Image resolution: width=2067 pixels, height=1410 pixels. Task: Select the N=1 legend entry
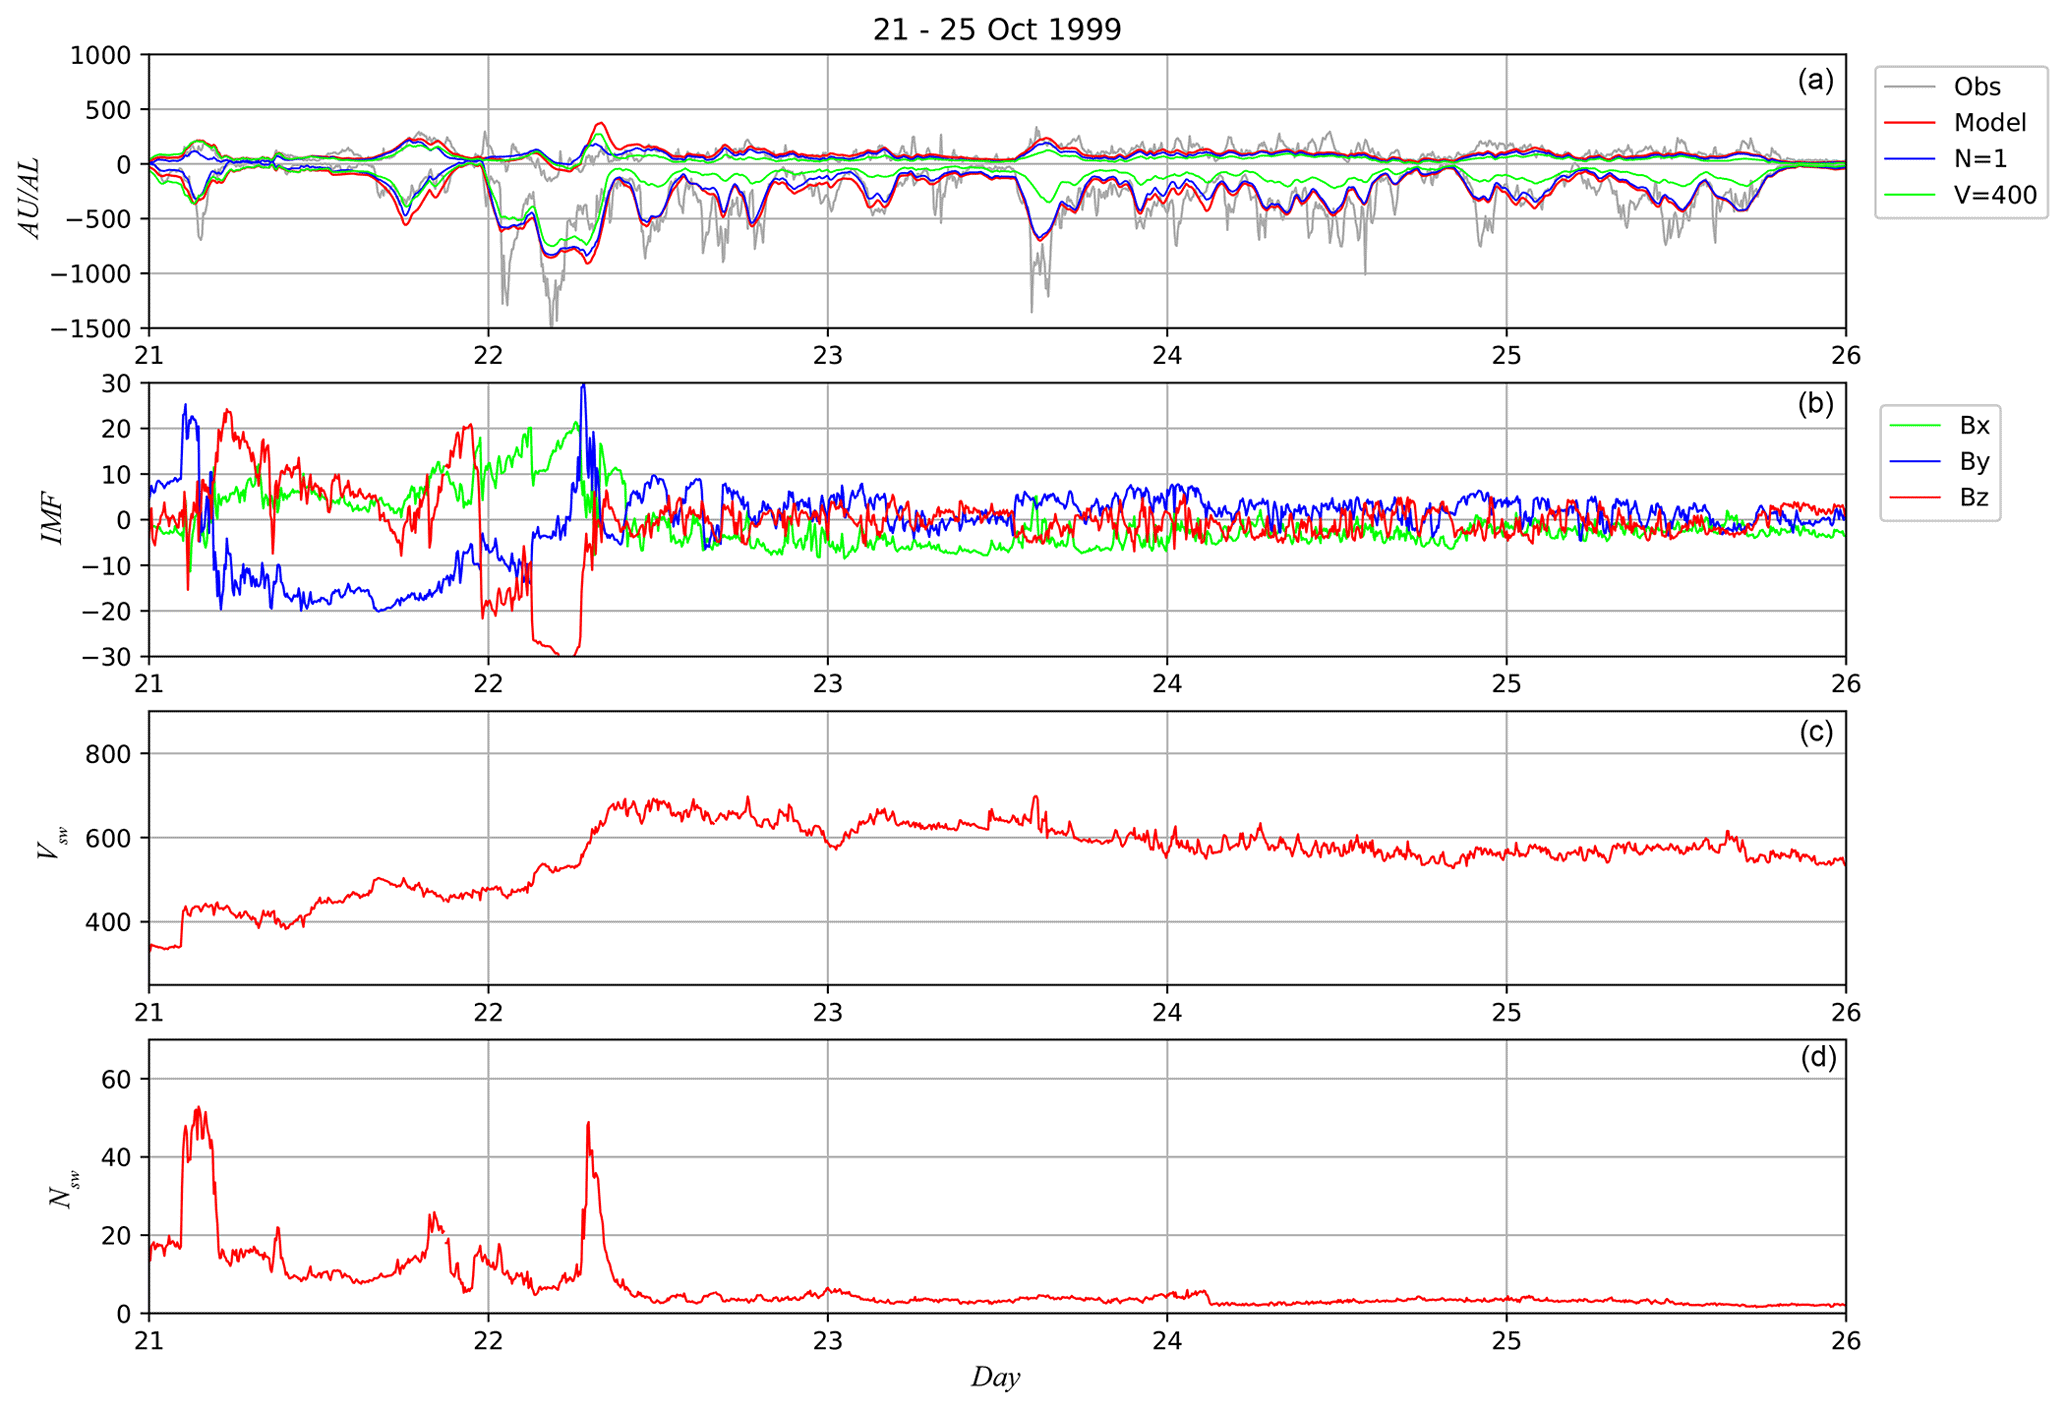[1979, 159]
